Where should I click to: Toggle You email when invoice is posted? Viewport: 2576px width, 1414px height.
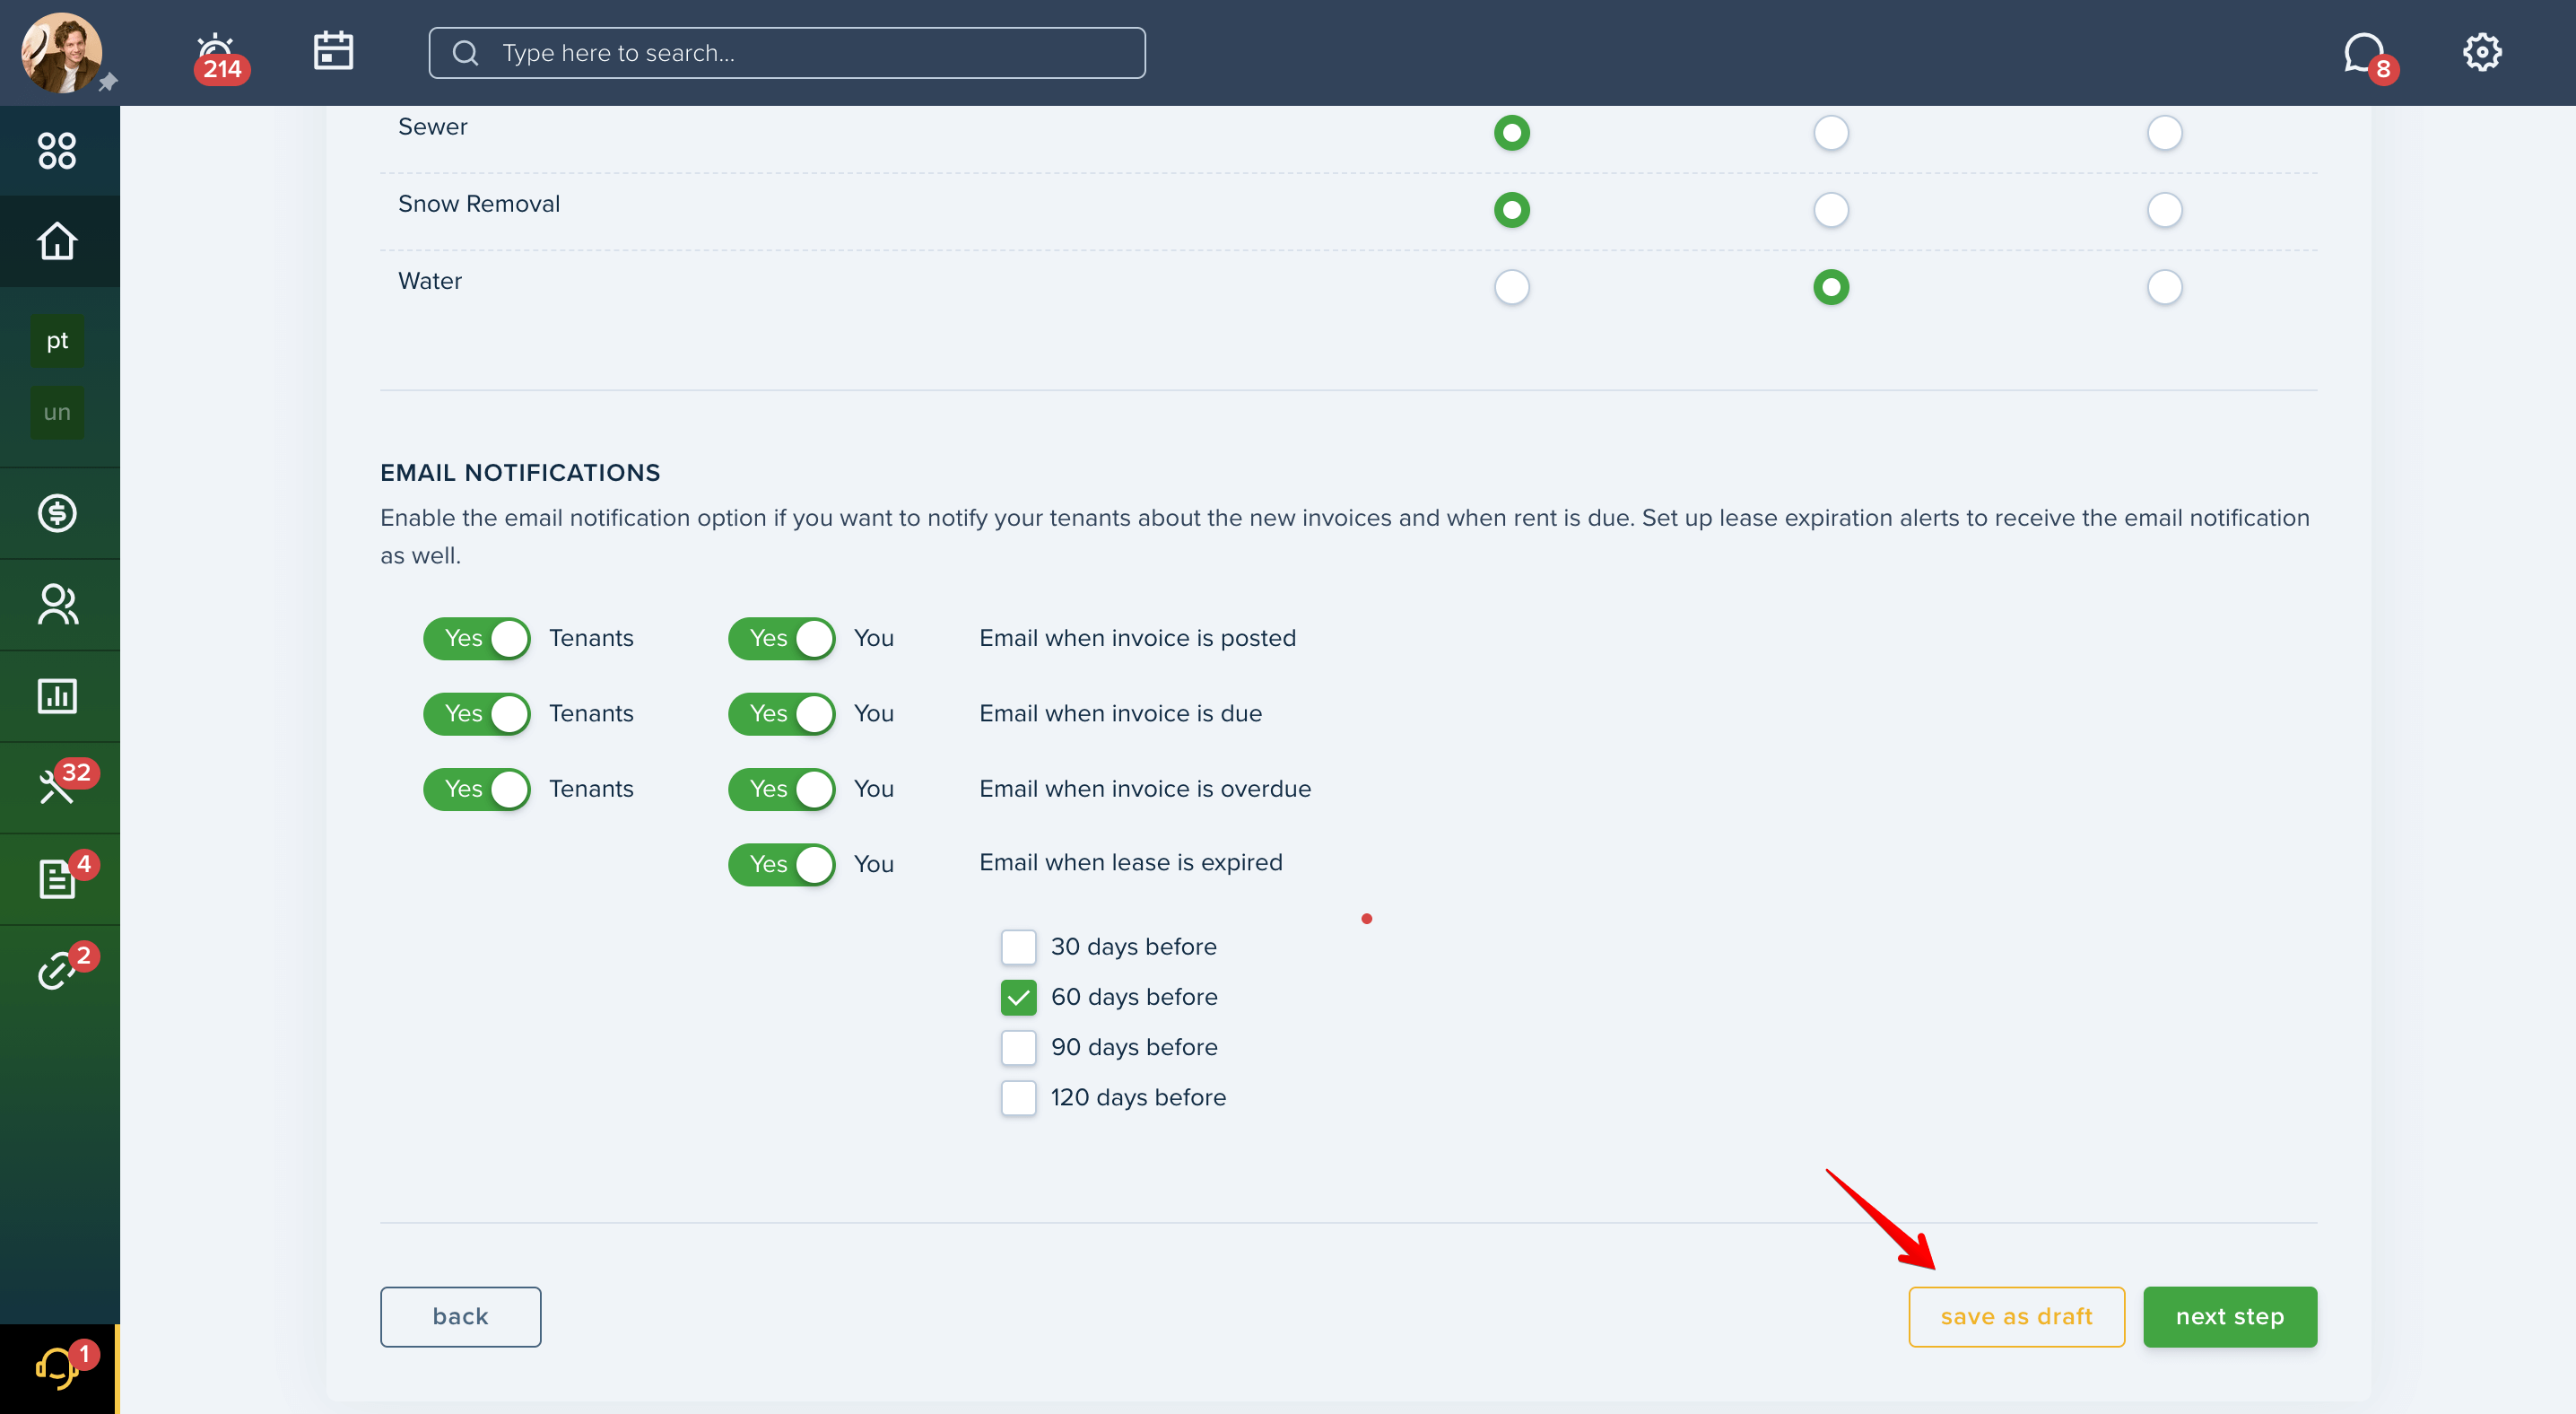click(x=781, y=638)
